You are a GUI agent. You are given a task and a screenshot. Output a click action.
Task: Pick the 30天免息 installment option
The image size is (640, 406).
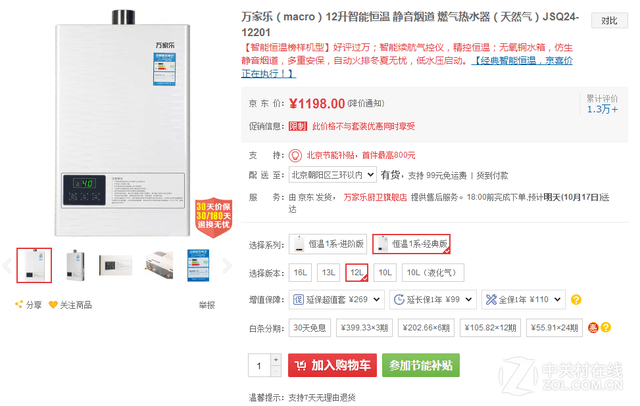point(310,328)
